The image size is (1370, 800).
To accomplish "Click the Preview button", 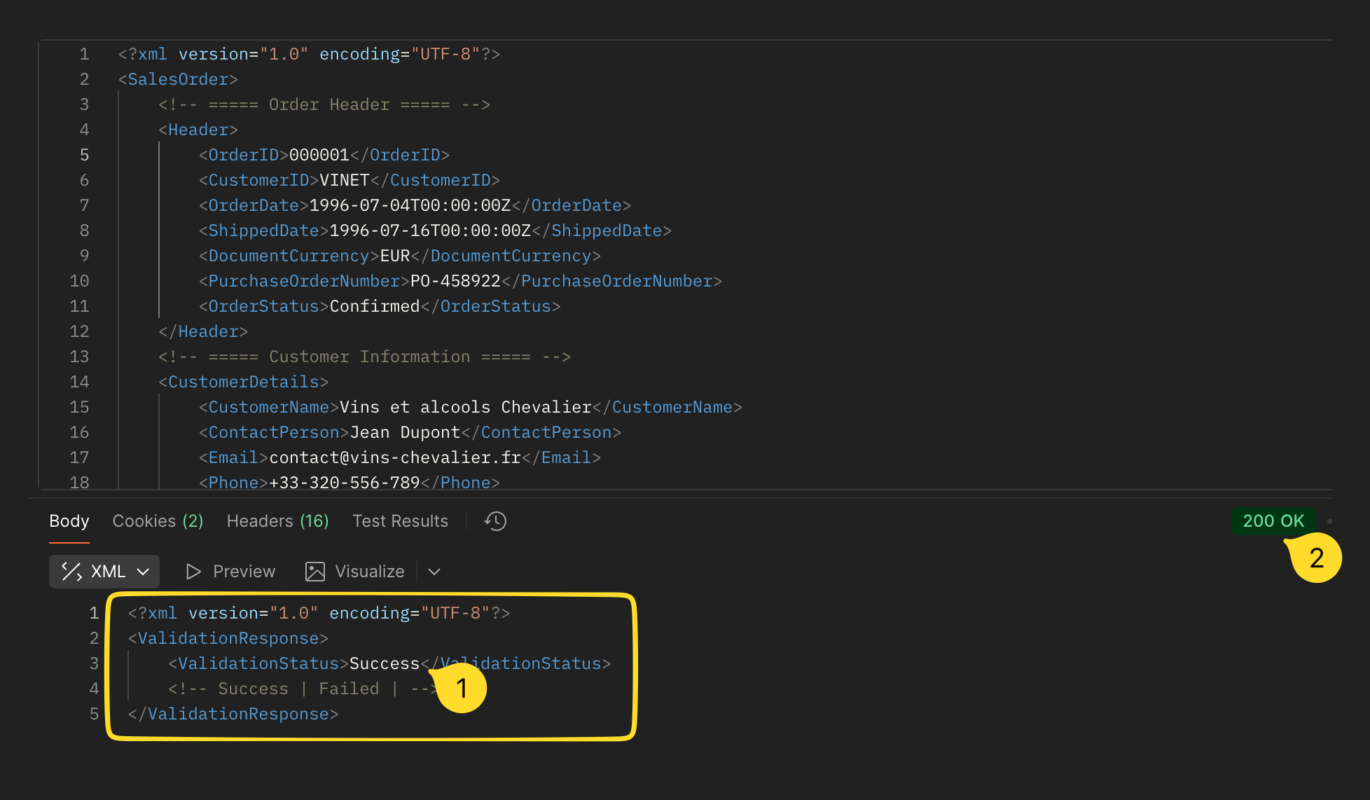I will 230,572.
